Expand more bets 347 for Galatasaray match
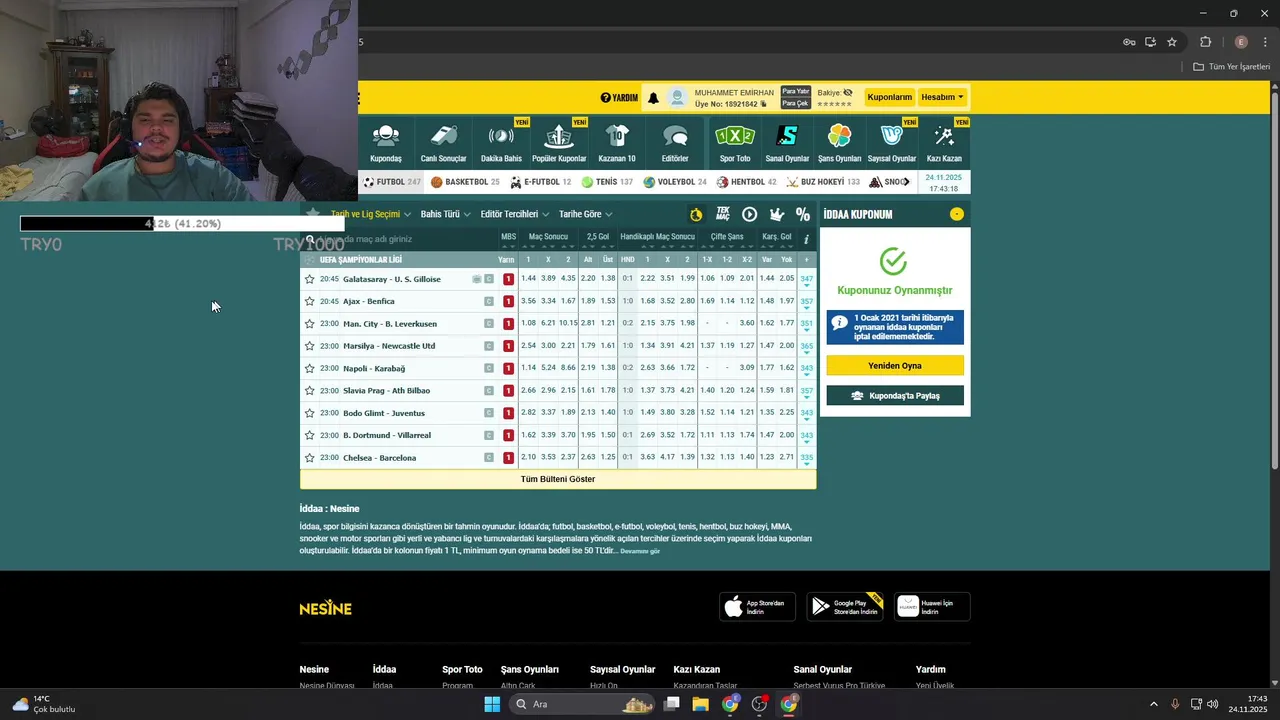This screenshot has height=720, width=1280. point(806,280)
